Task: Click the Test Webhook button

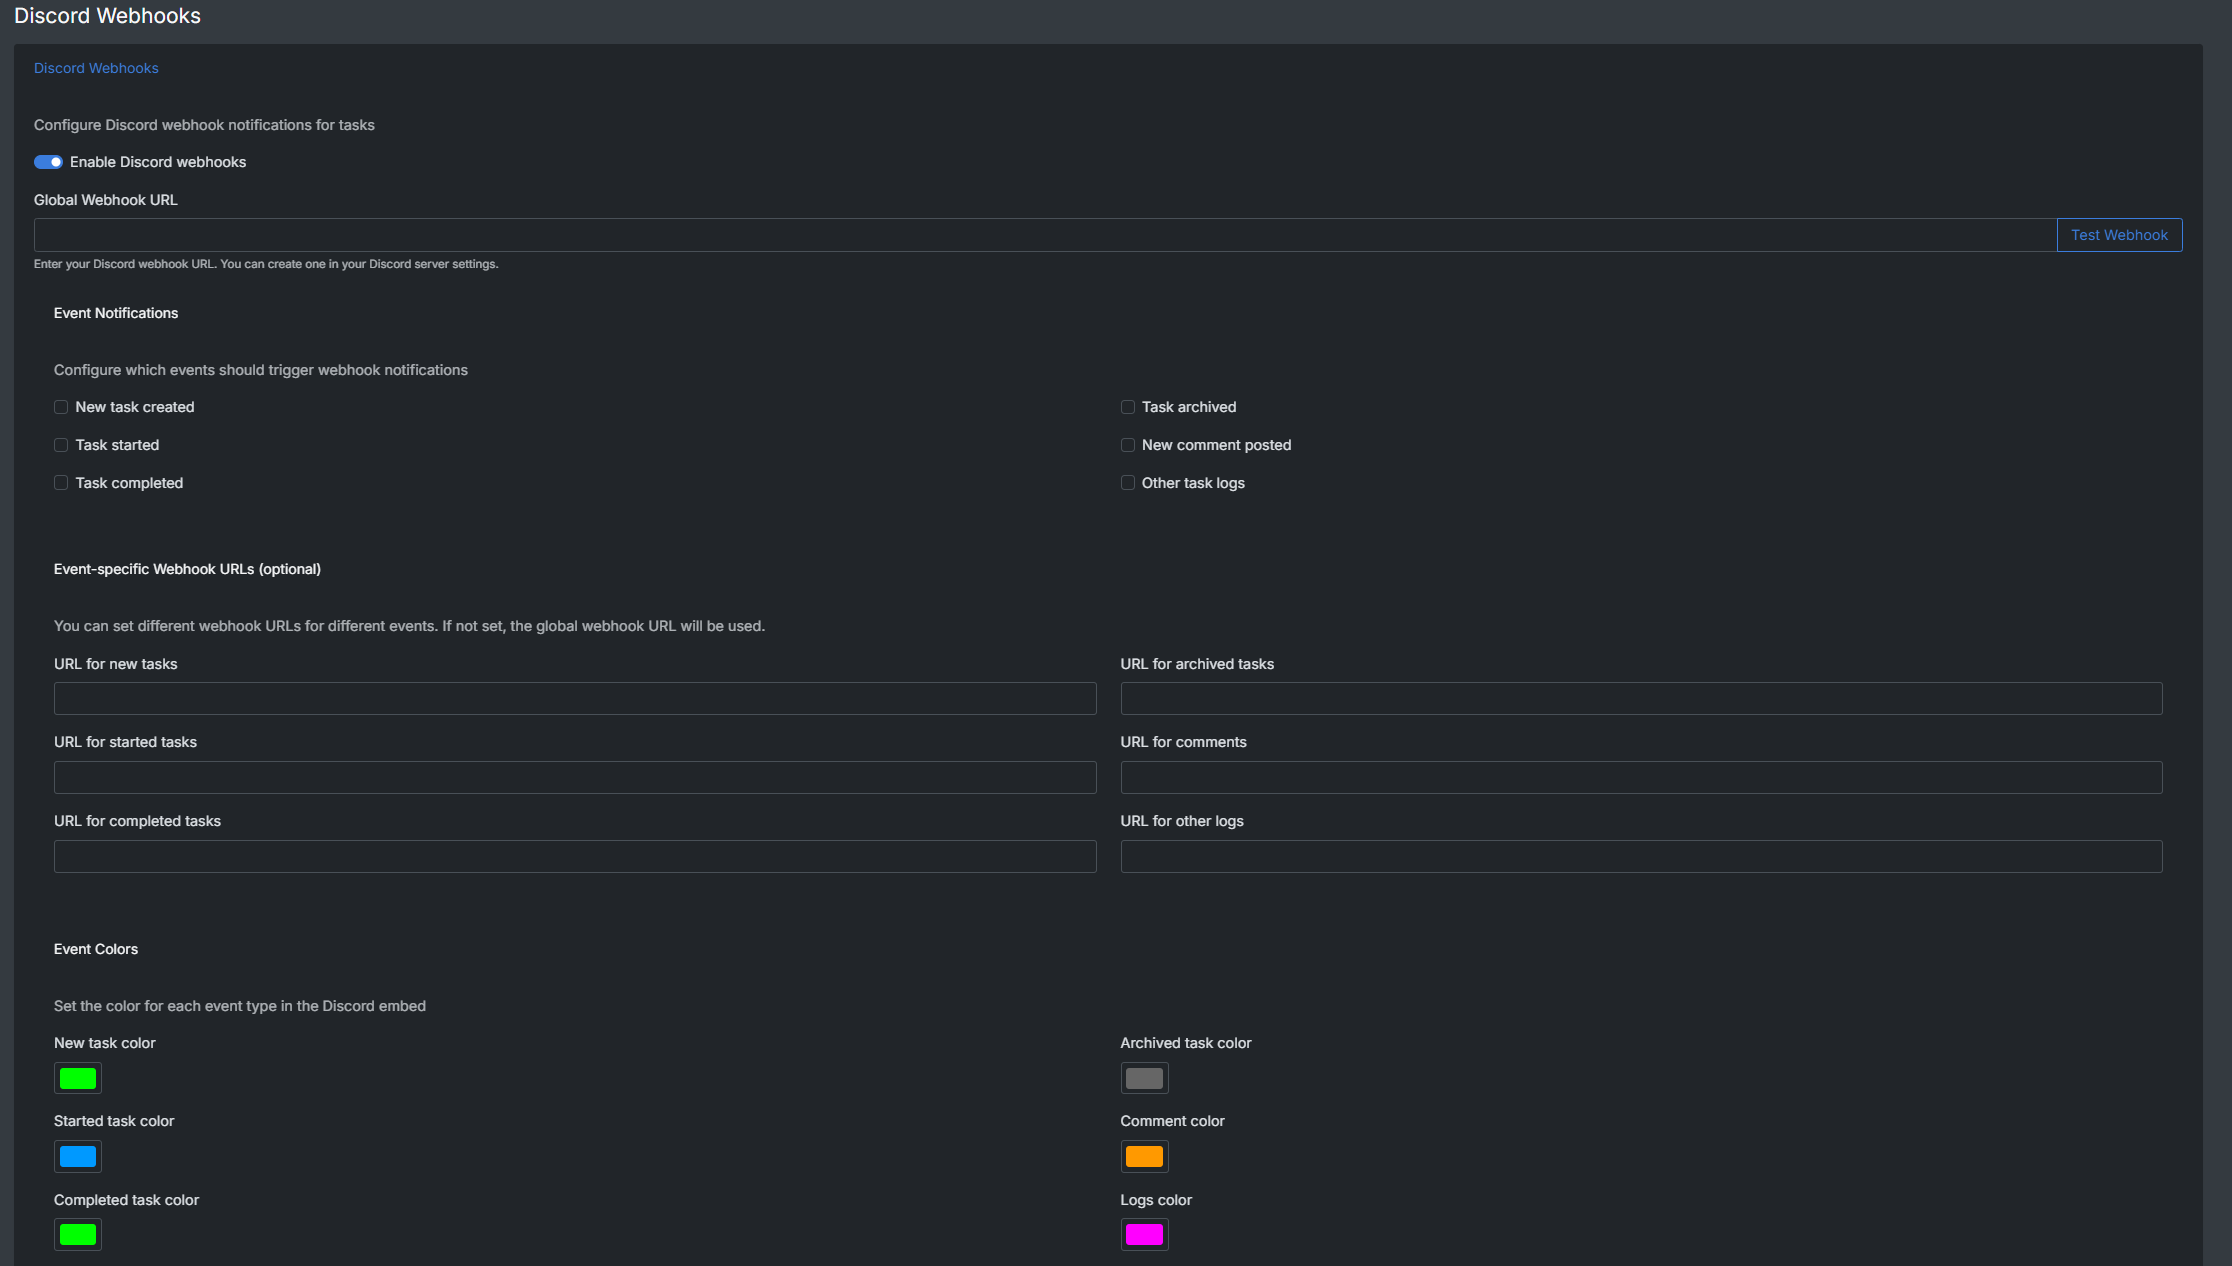Action: click(x=2119, y=235)
